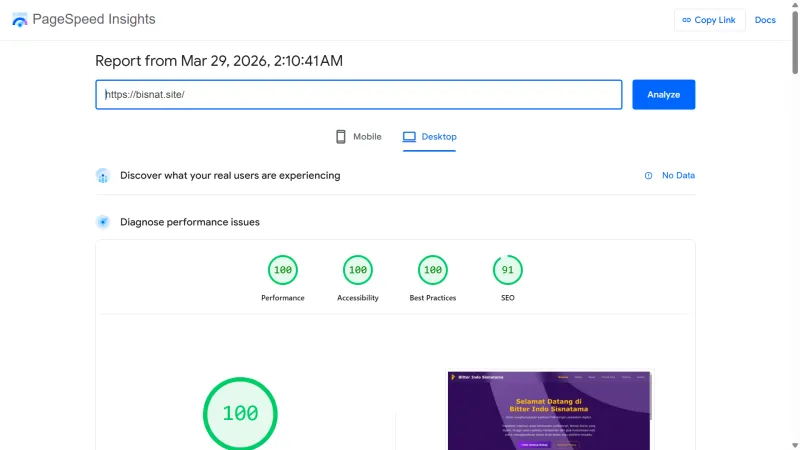Viewport: 800px width, 450px height.
Task: Click the PageSpeed Insights logo icon
Action: point(19,20)
